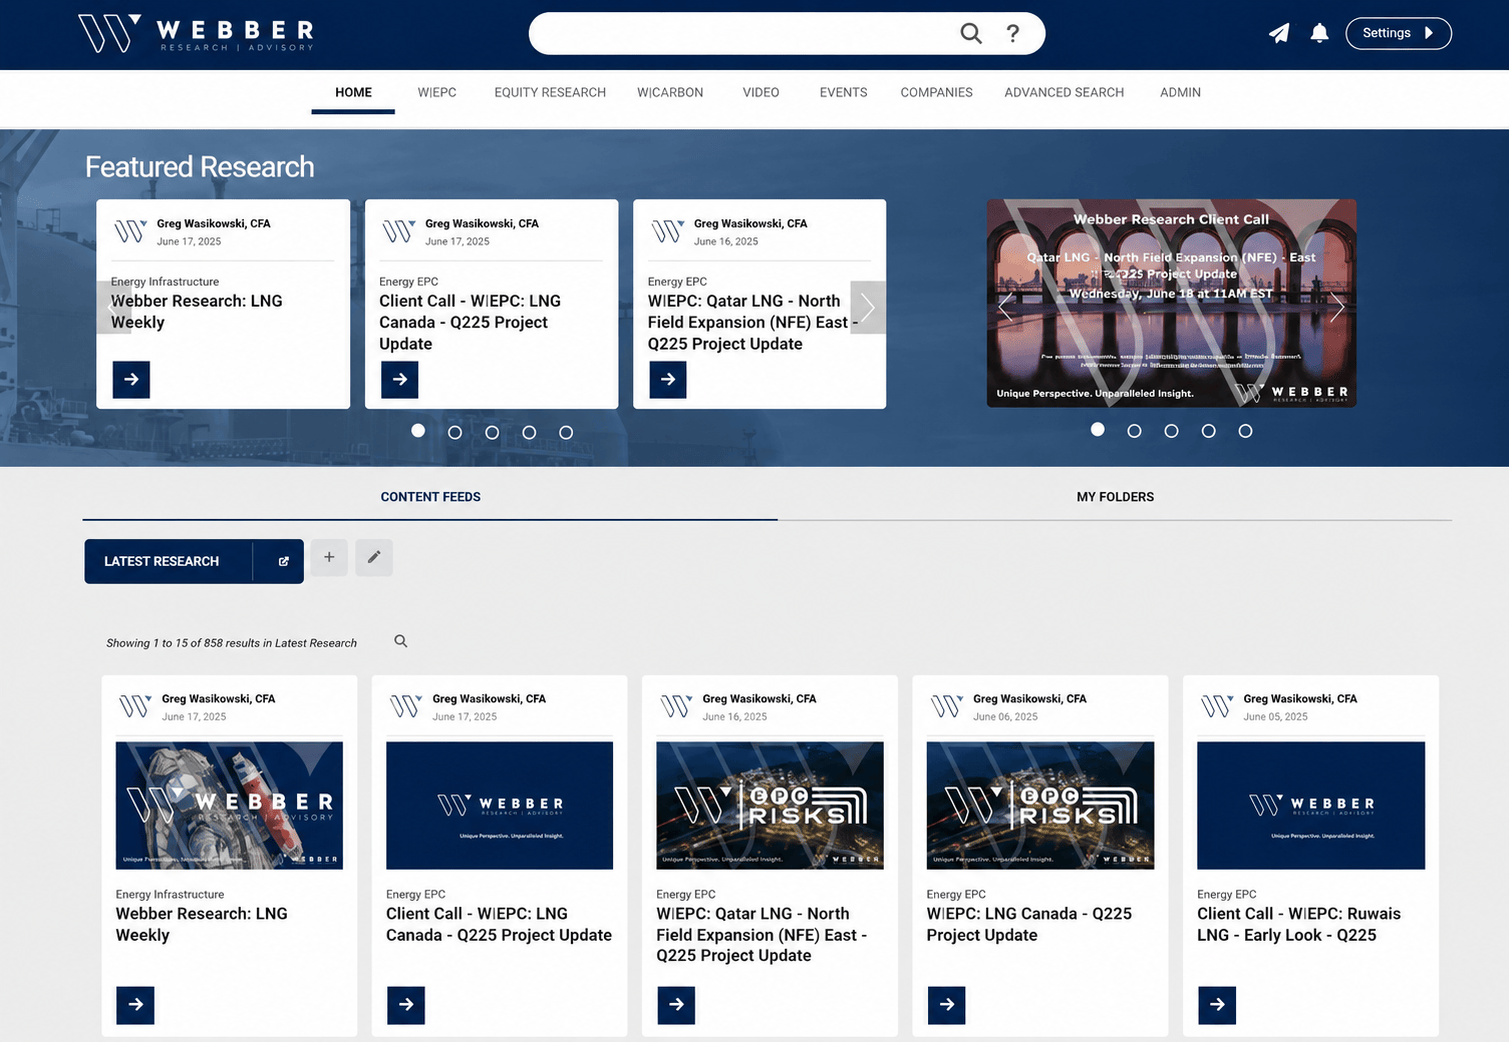This screenshot has height=1042, width=1509.
Task: Show previous client call banner slide
Action: [1006, 306]
